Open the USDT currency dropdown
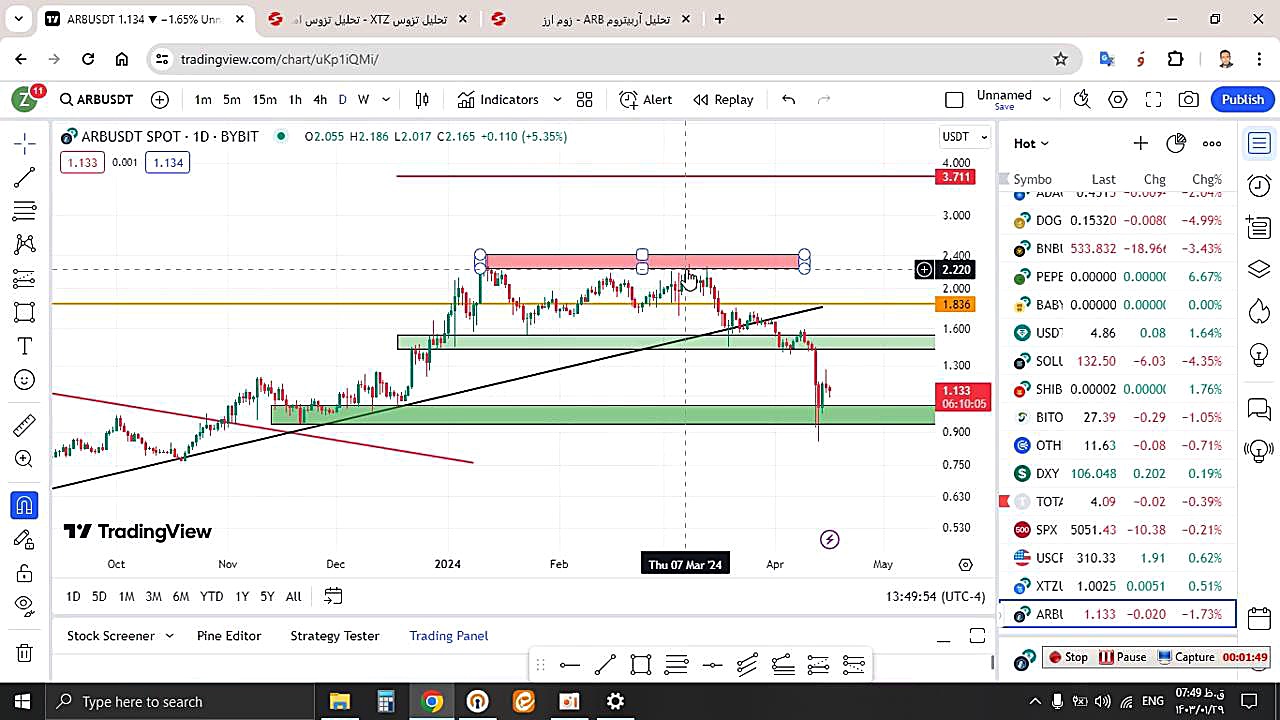This screenshot has height=720, width=1280. (x=965, y=136)
